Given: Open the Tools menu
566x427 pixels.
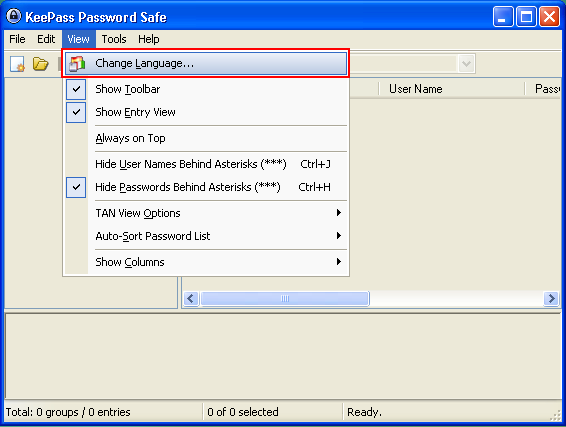Looking at the screenshot, I should [x=114, y=39].
